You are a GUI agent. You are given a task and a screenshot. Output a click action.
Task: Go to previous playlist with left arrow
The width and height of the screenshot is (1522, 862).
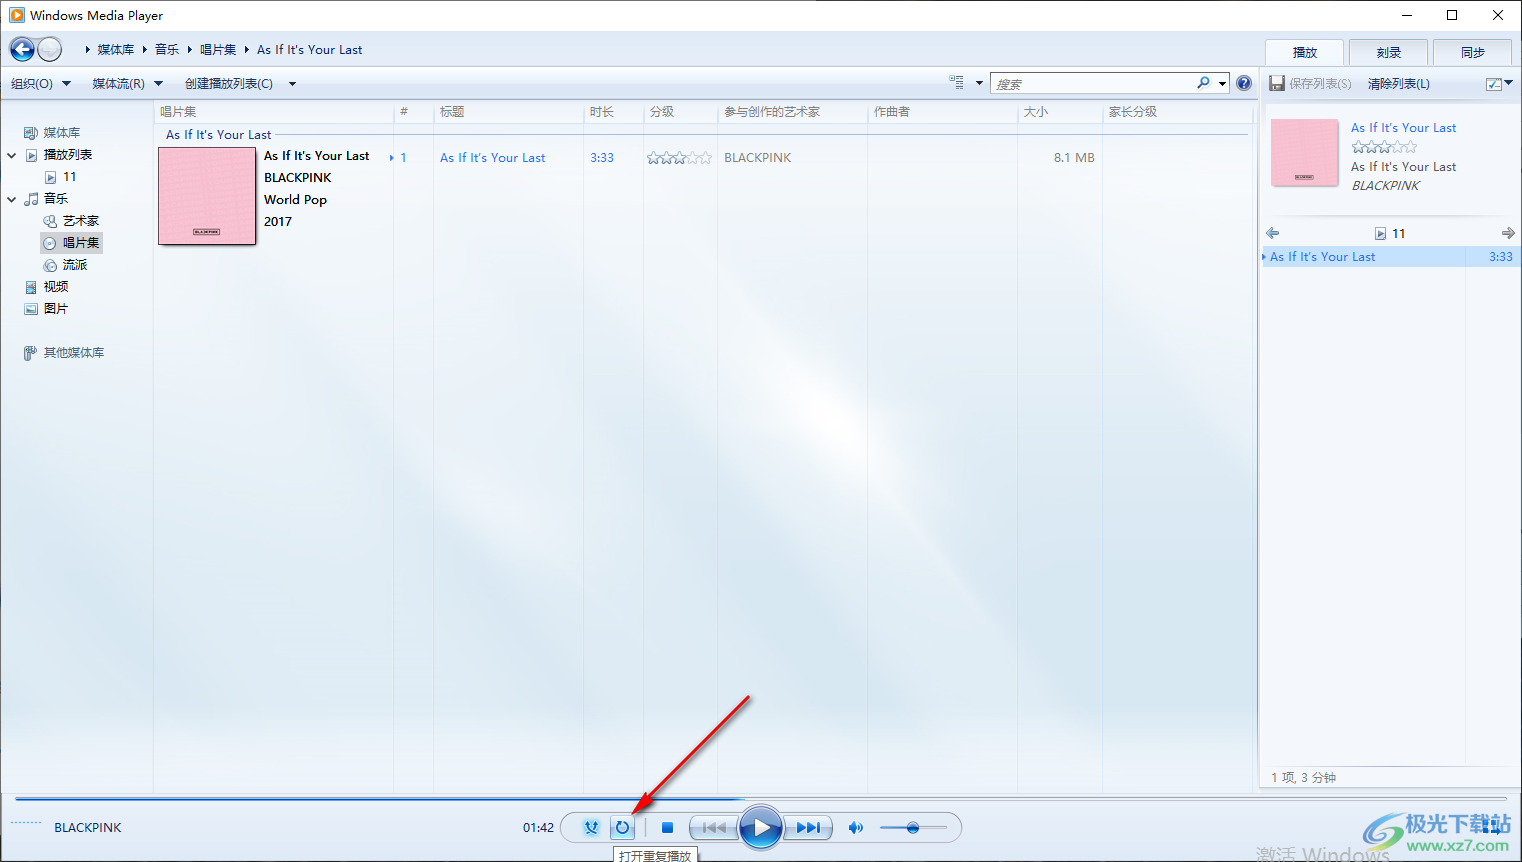tap(1272, 233)
